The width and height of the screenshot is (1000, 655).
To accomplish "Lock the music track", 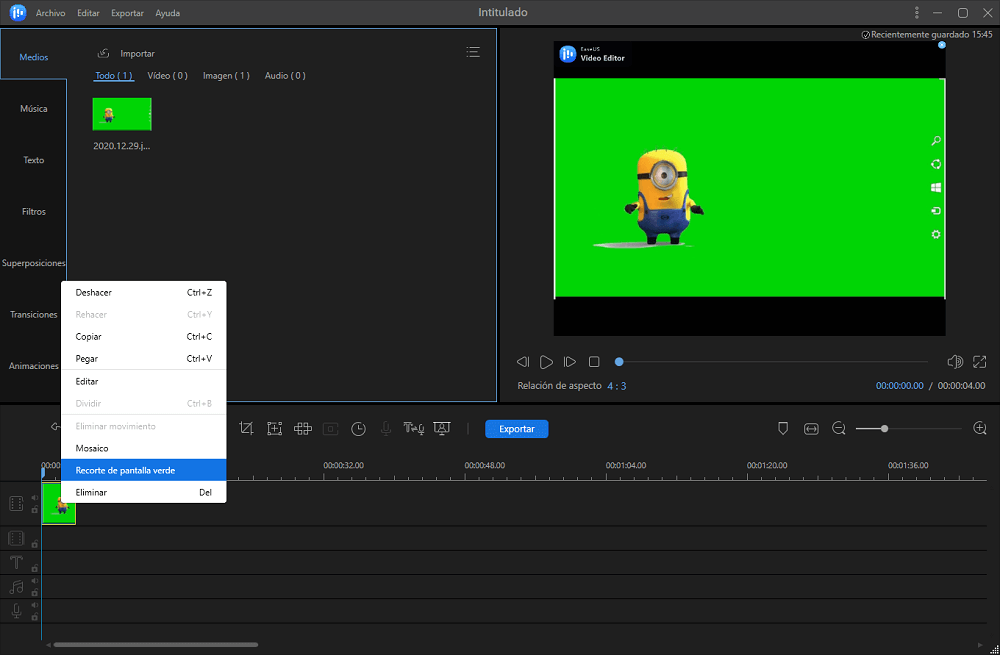I will [35, 592].
